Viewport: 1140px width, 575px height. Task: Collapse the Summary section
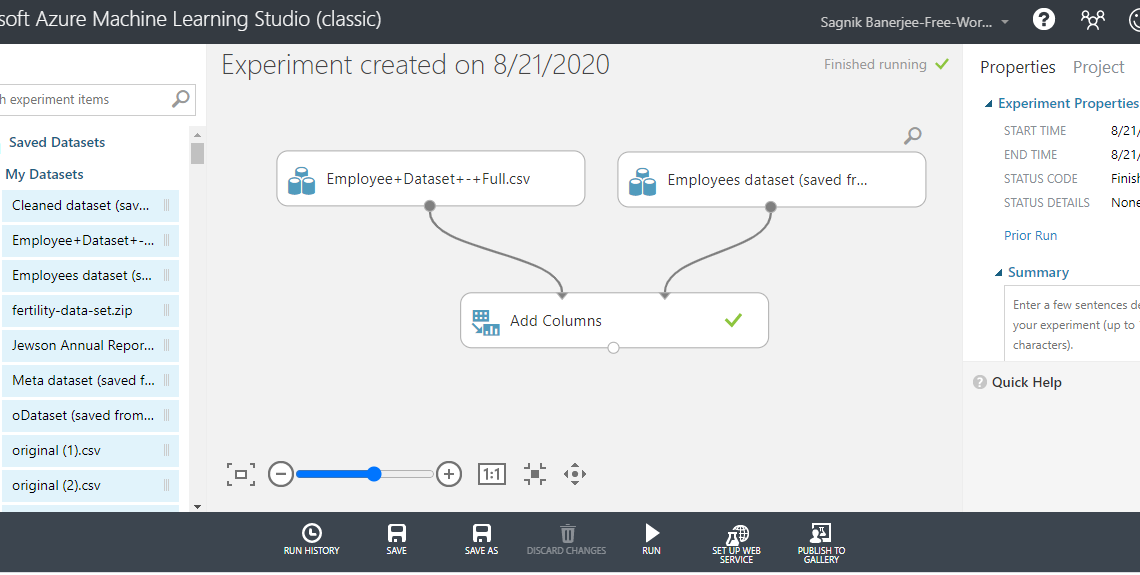999,273
